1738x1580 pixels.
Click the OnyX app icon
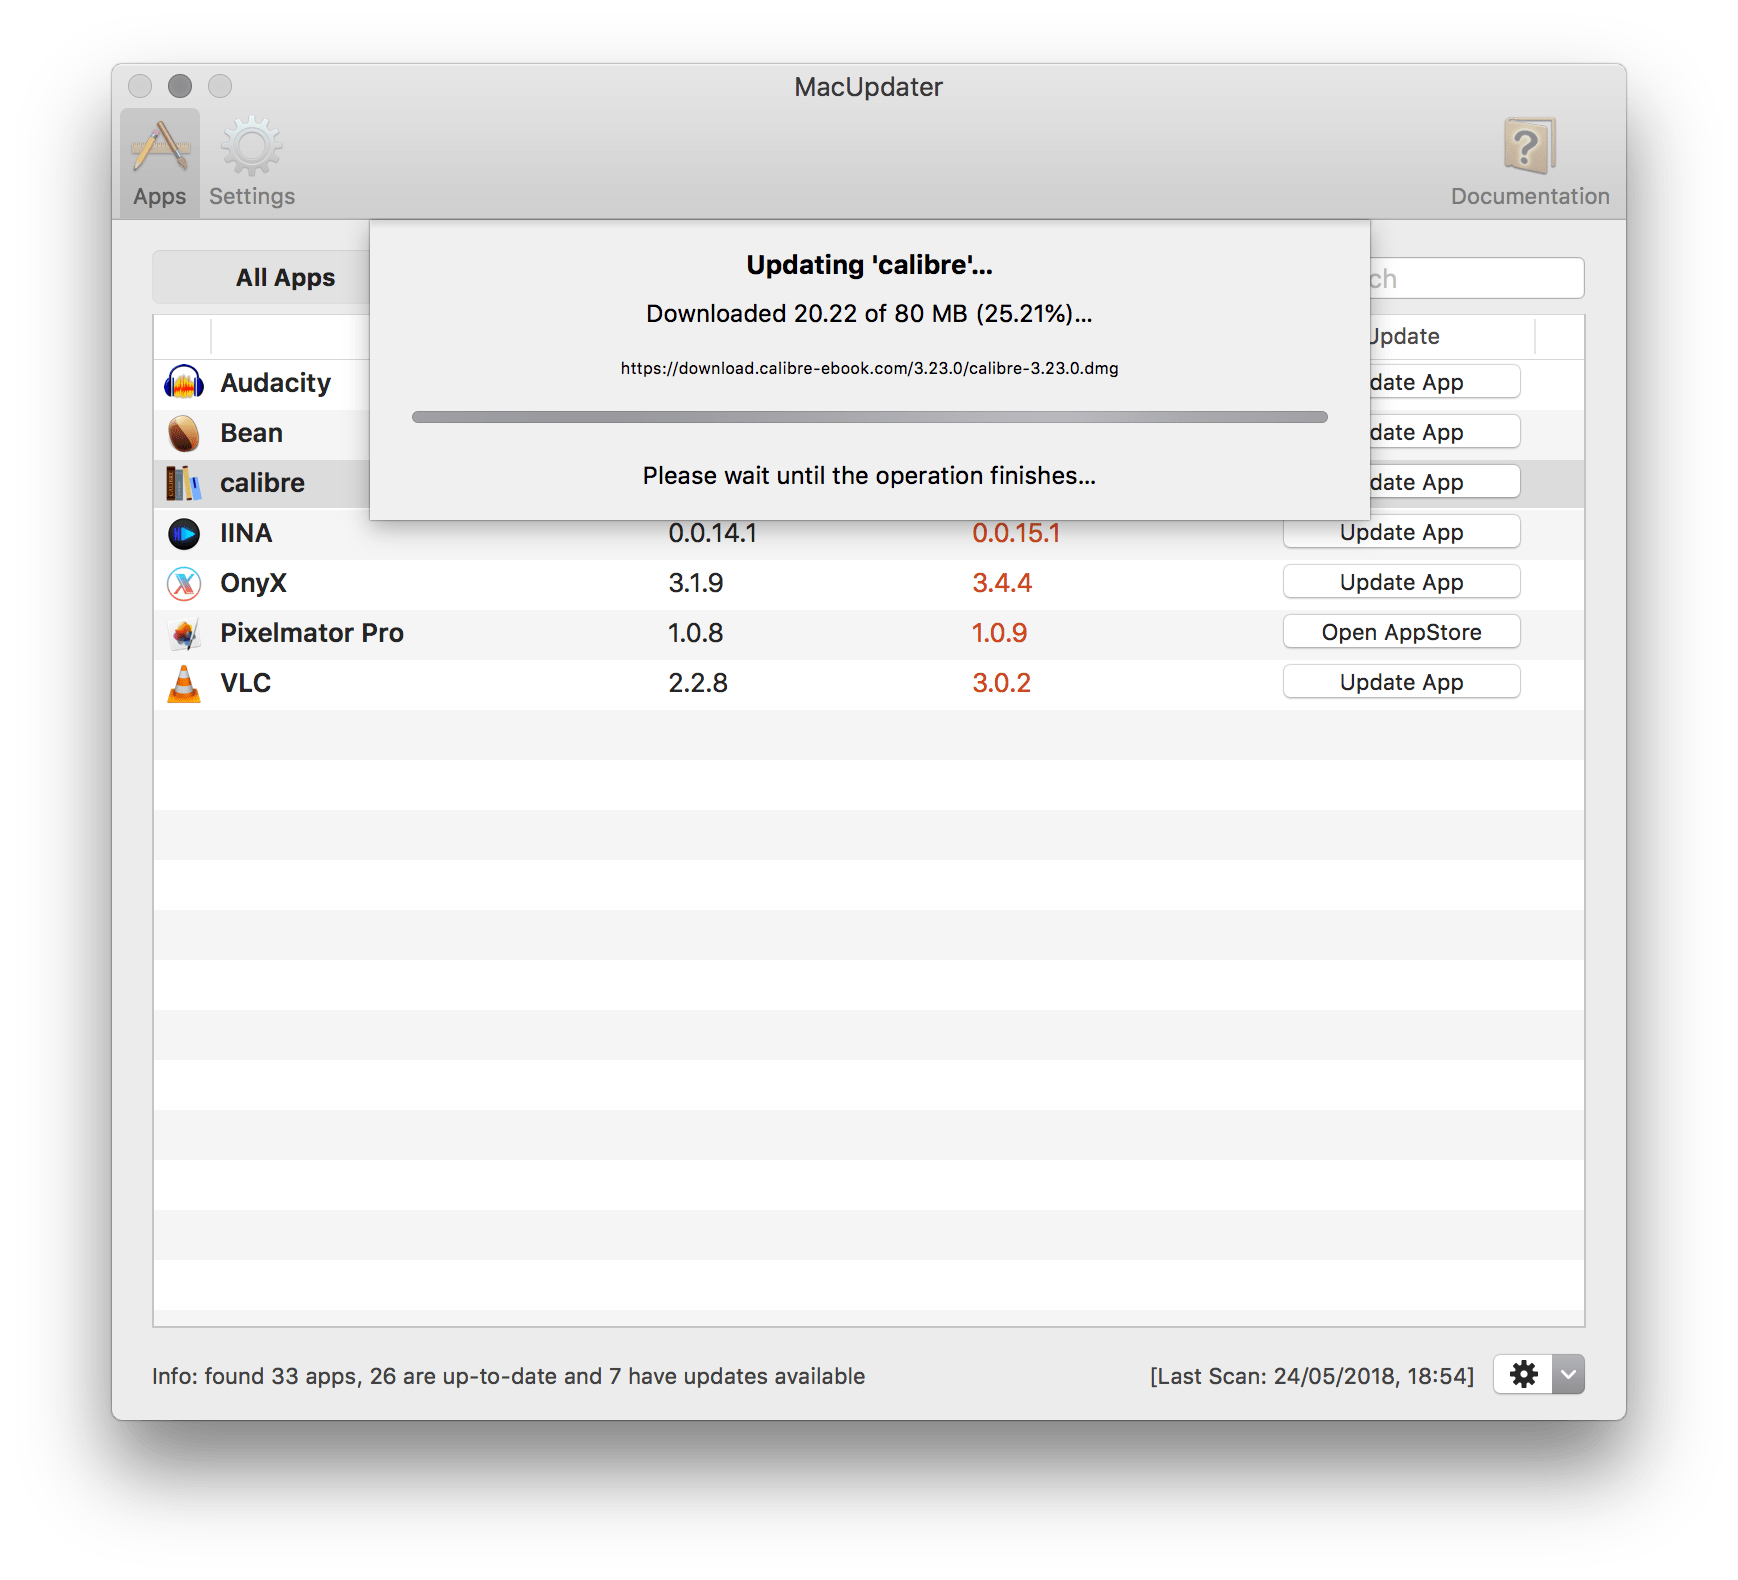tap(186, 583)
